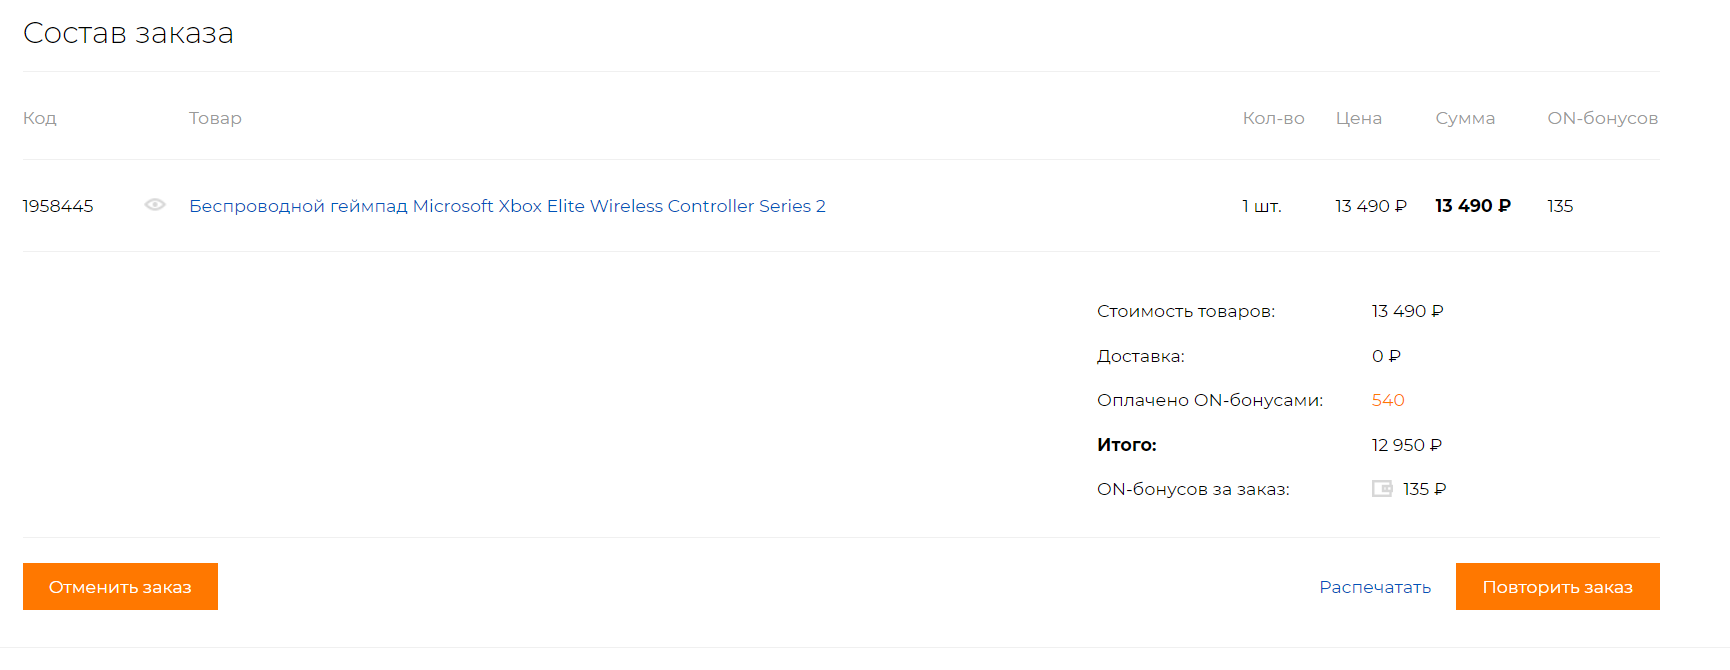Click the Цена column header
The width and height of the screenshot is (1730, 670).
(x=1358, y=118)
